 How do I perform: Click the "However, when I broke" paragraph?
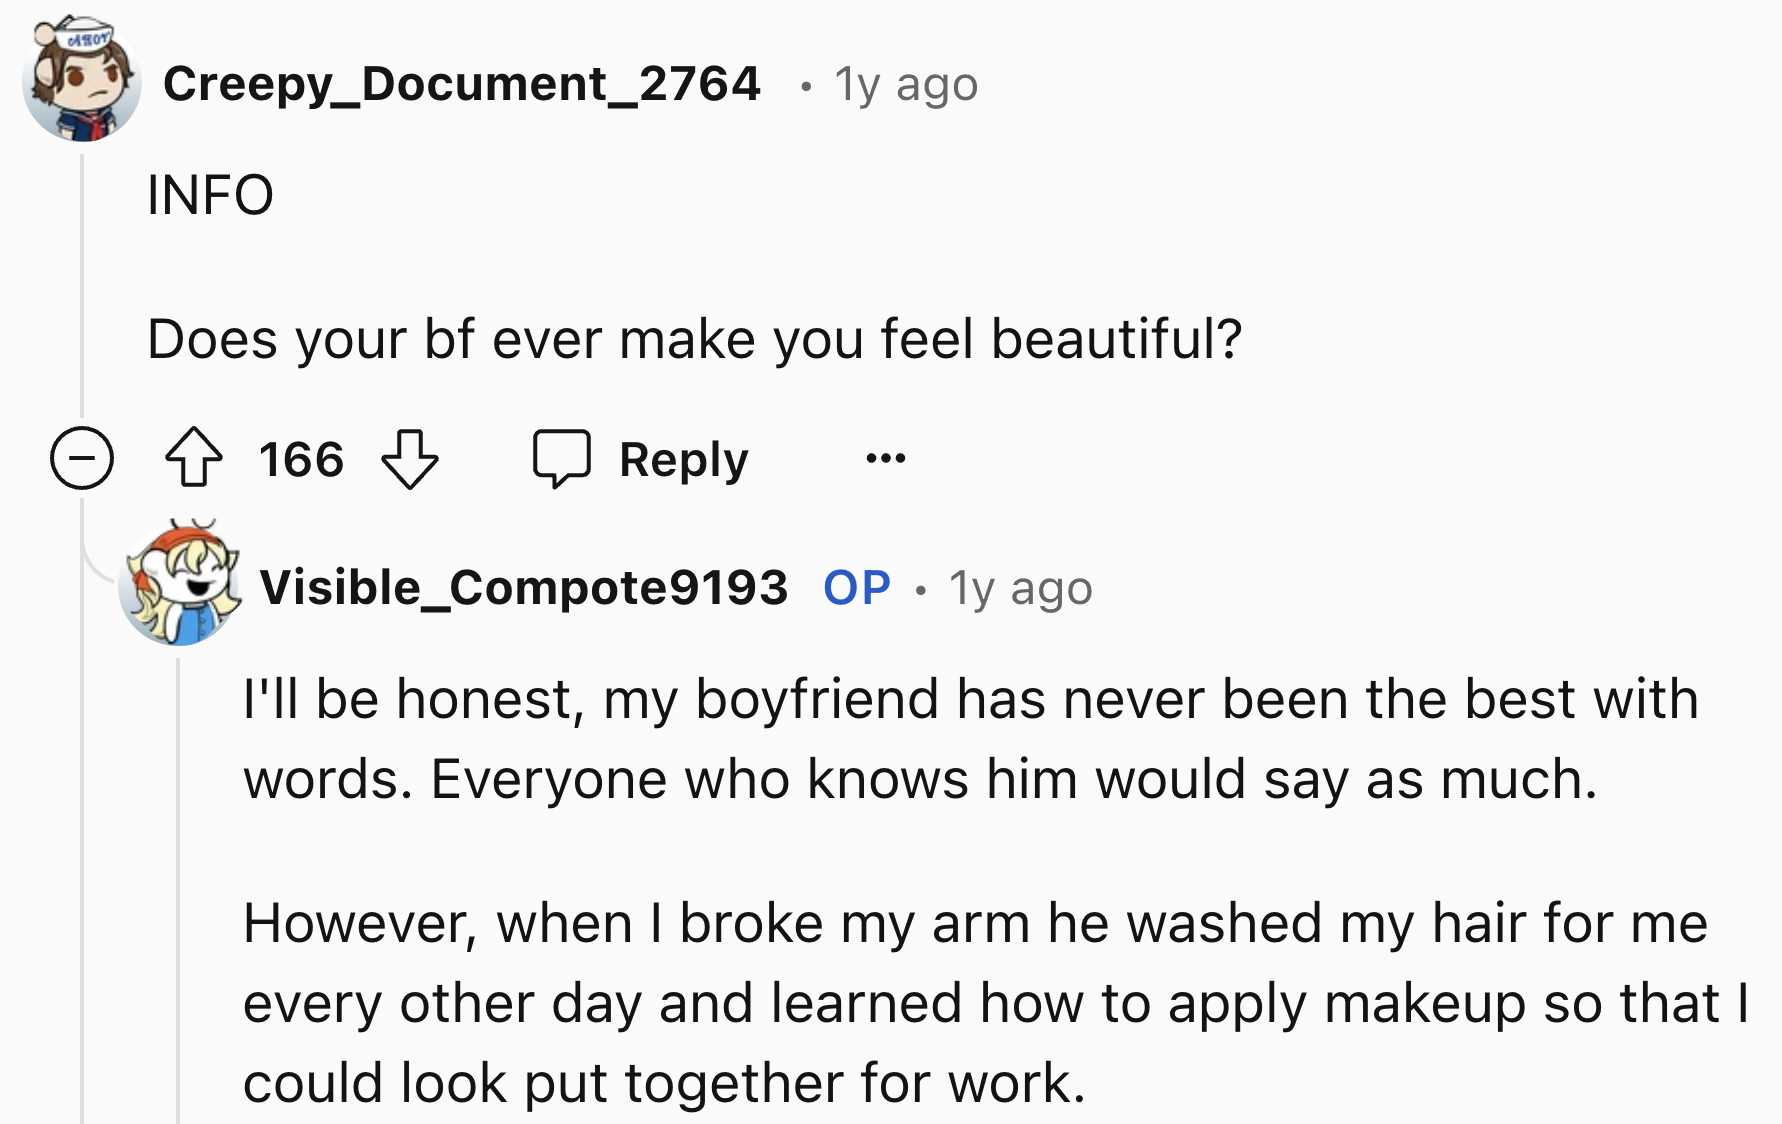(994, 1002)
